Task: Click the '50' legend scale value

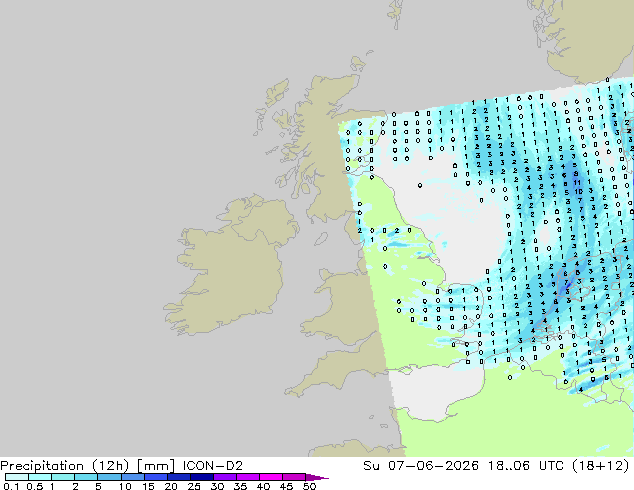Action: [x=309, y=486]
